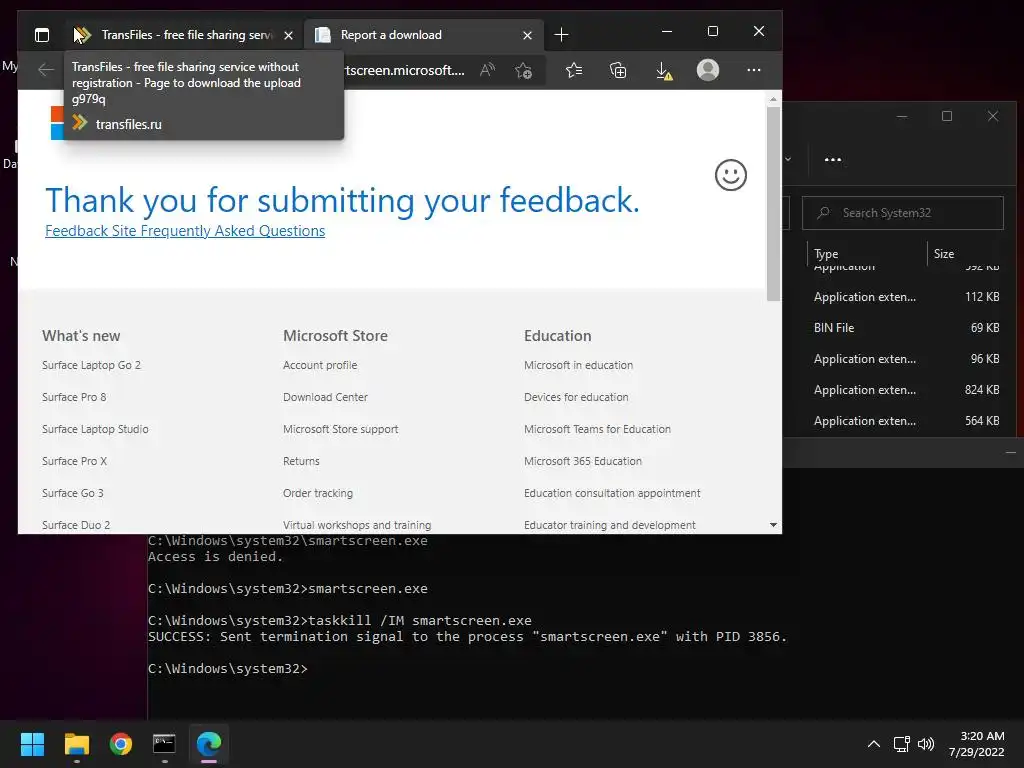1024x768 pixels.
Task: Click the scrollbar up arrow in Edge
Action: pos(773,99)
